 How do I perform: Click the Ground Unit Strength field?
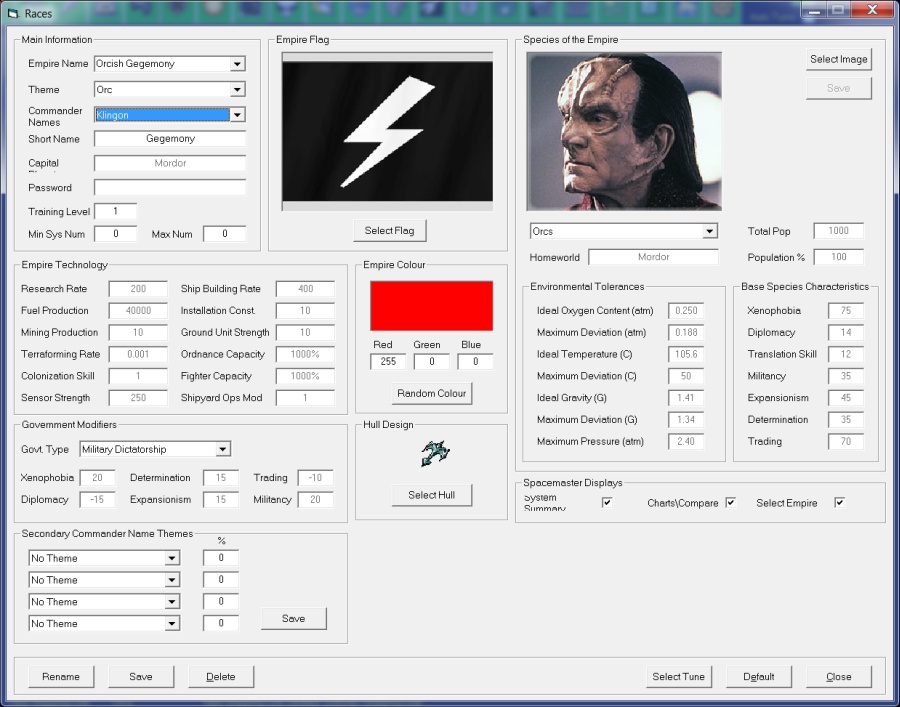[x=305, y=332]
